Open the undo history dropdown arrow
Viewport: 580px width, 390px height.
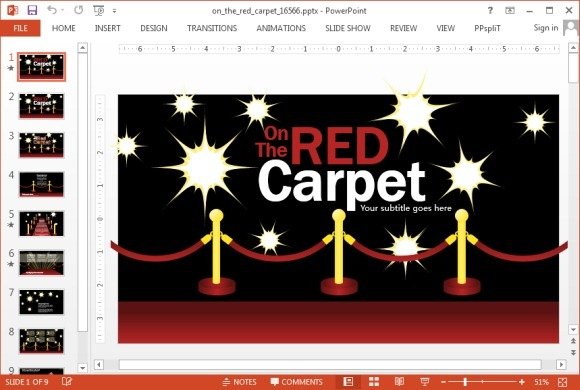click(62, 10)
